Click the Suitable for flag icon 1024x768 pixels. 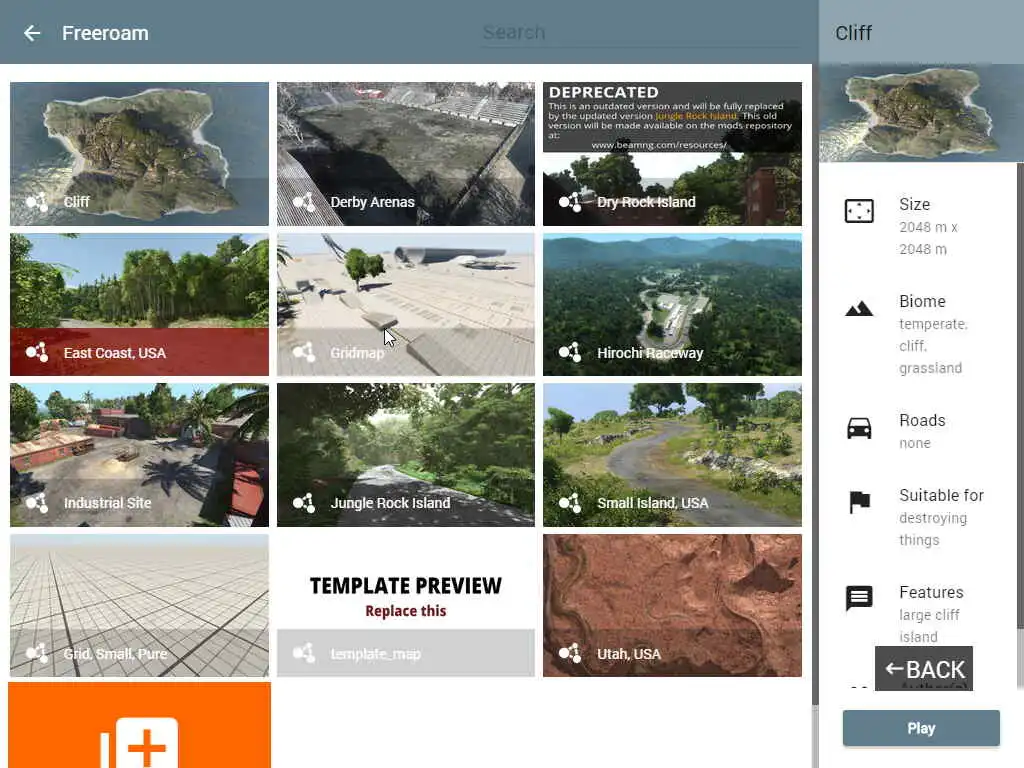click(859, 502)
